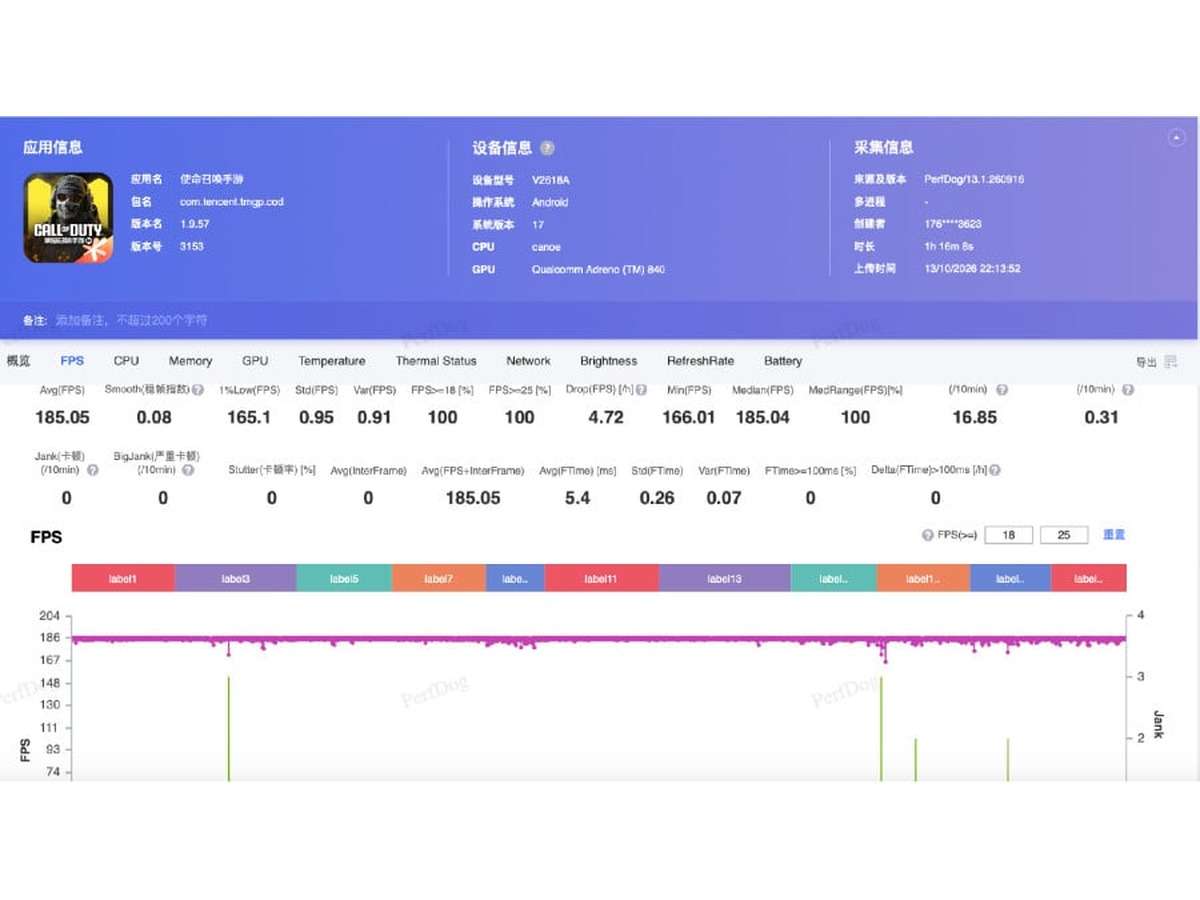The width and height of the screenshot is (1200, 900).
Task: Go to the Temperature tab
Action: click(x=332, y=361)
